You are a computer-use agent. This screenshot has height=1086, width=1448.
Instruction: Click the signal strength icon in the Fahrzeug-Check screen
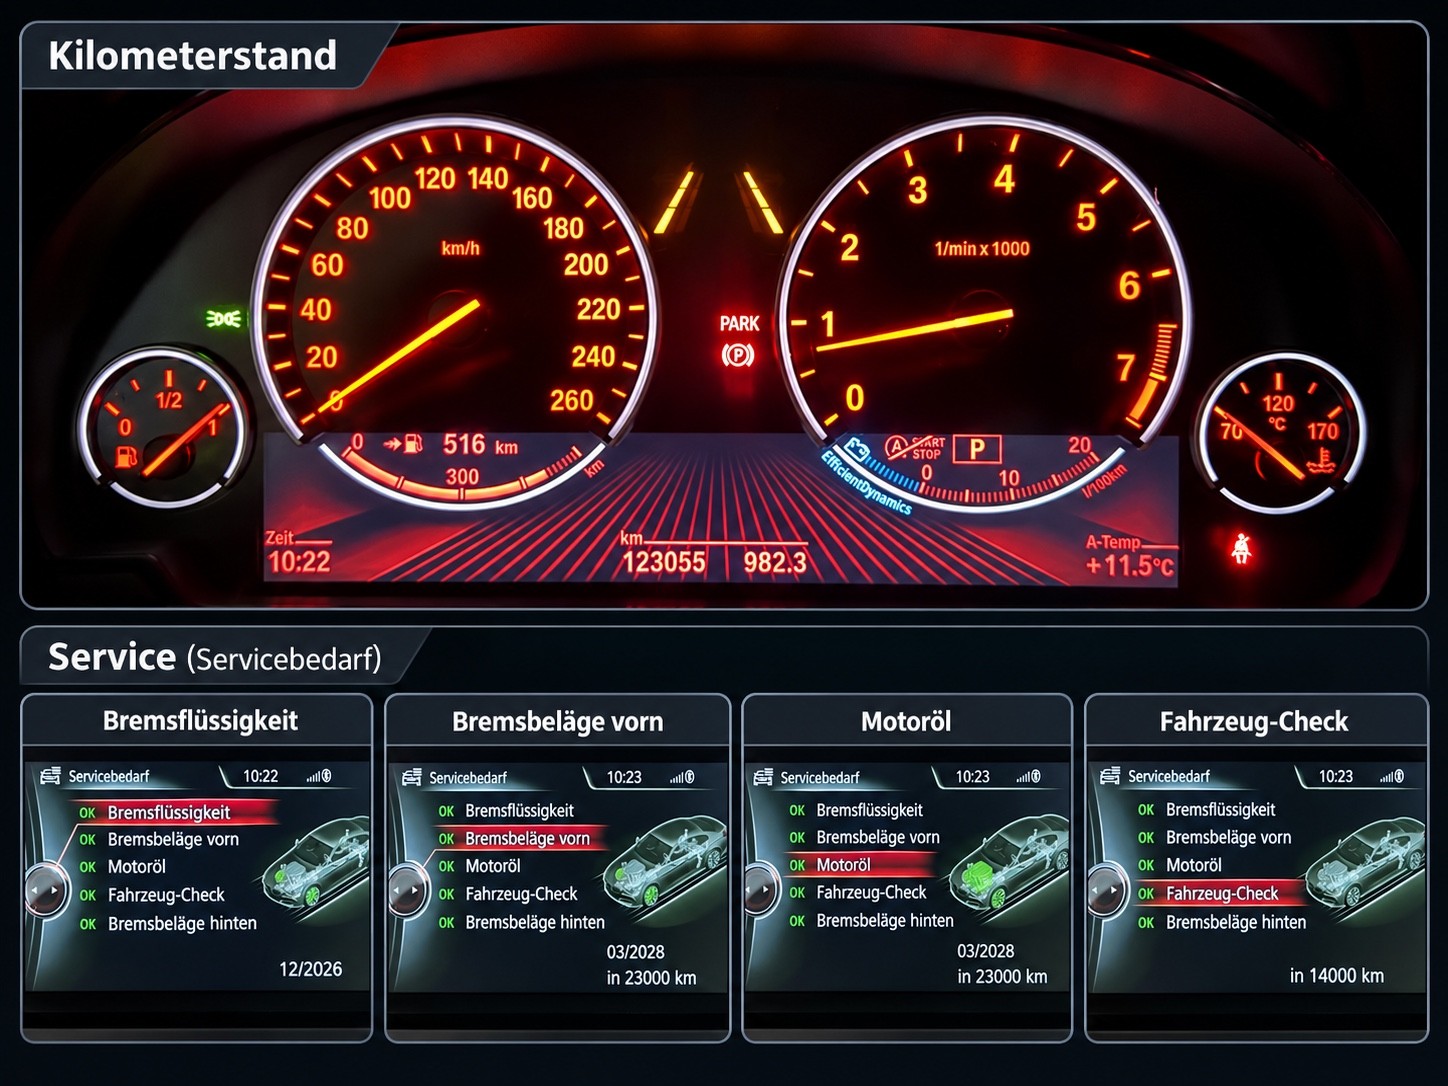pyautogui.click(x=1391, y=776)
